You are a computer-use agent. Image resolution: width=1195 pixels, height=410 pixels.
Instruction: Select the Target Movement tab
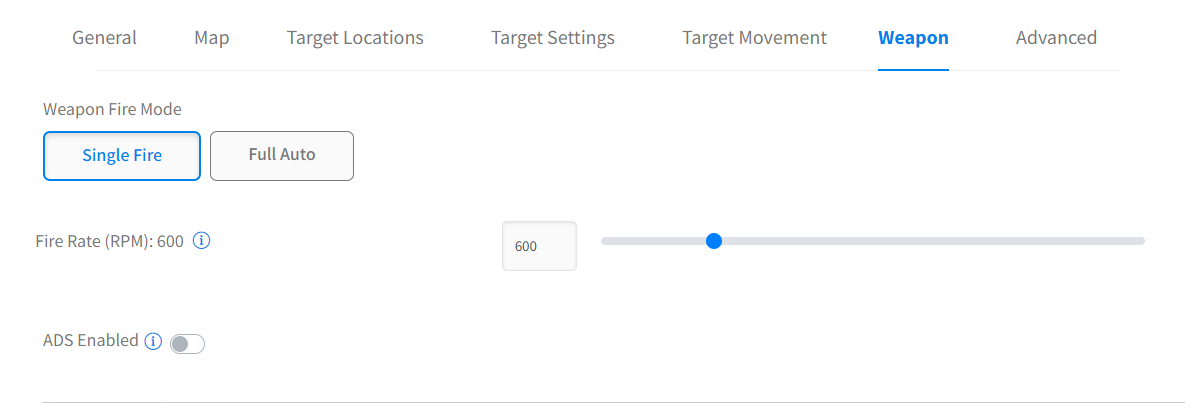point(754,38)
